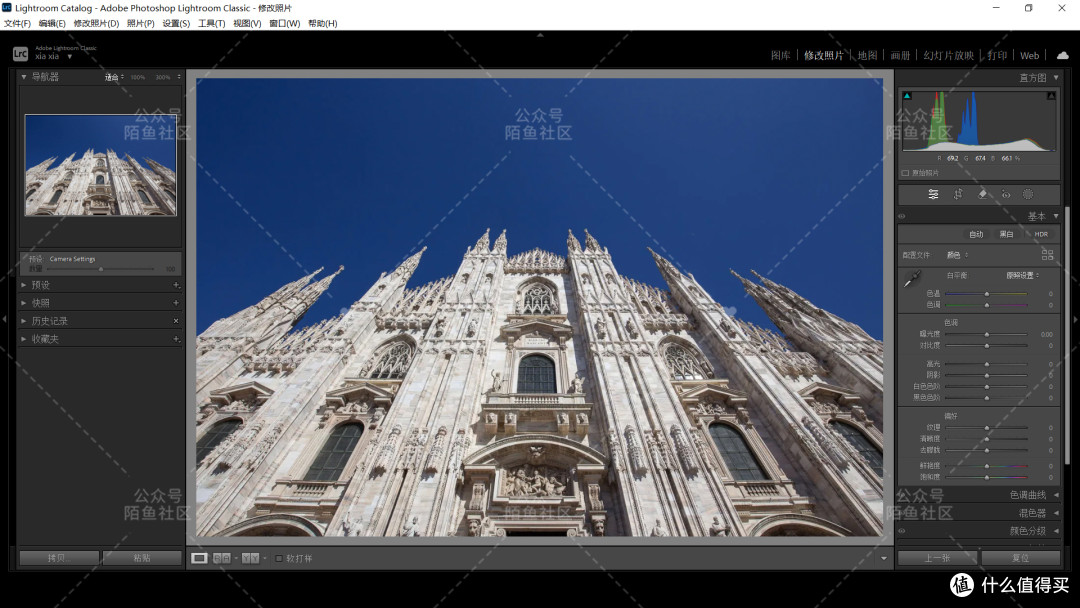Image resolution: width=1080 pixels, height=608 pixels.
Task: Open toolbar content dropdown arrow
Action: pyautogui.click(x=884, y=558)
